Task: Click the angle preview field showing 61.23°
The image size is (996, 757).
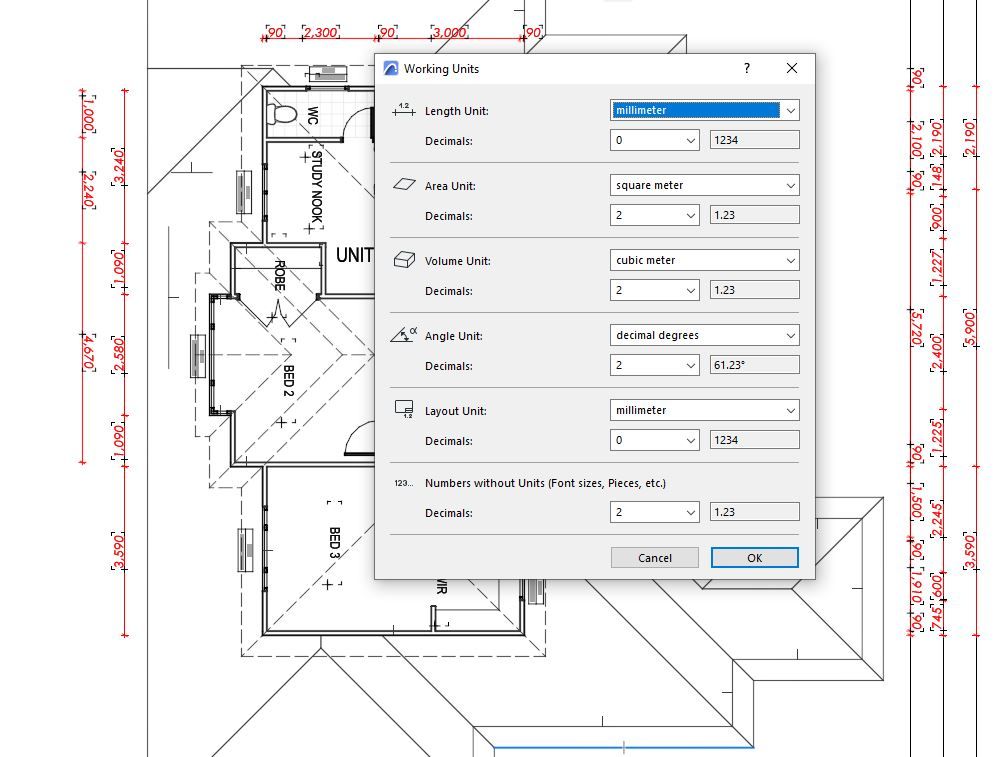Action: coord(755,365)
